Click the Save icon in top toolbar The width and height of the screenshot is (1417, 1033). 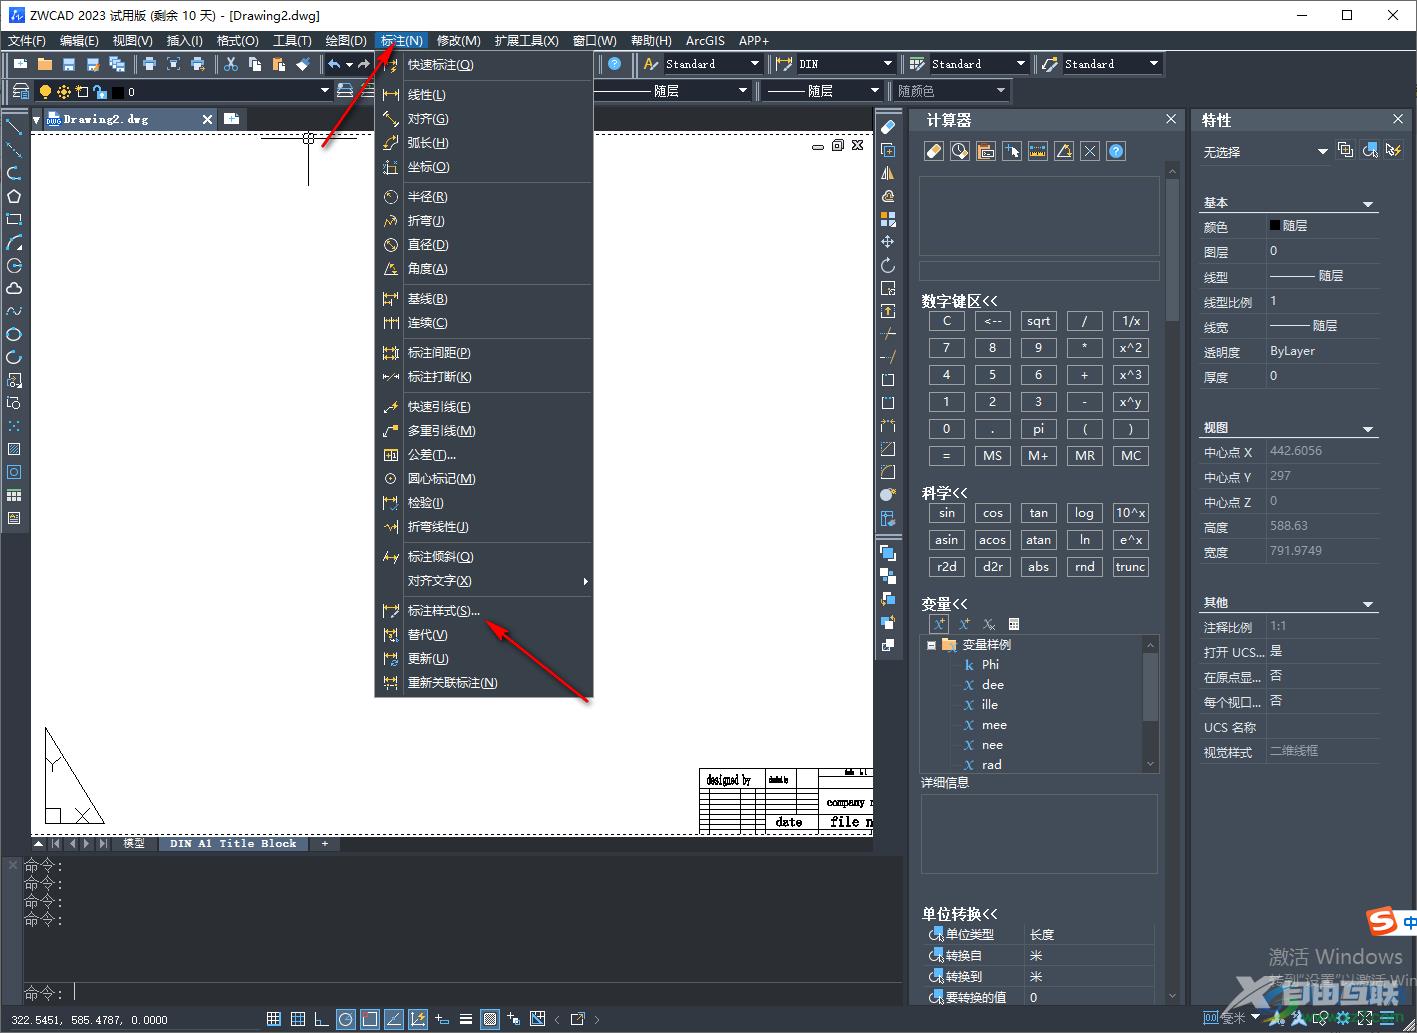(x=69, y=64)
